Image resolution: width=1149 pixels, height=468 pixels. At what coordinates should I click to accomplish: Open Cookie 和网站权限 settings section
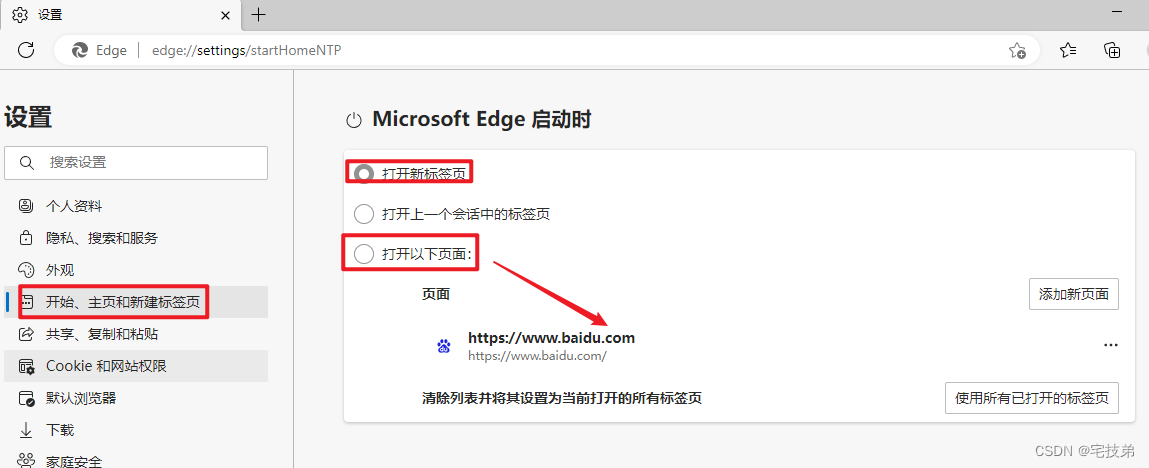136,365
